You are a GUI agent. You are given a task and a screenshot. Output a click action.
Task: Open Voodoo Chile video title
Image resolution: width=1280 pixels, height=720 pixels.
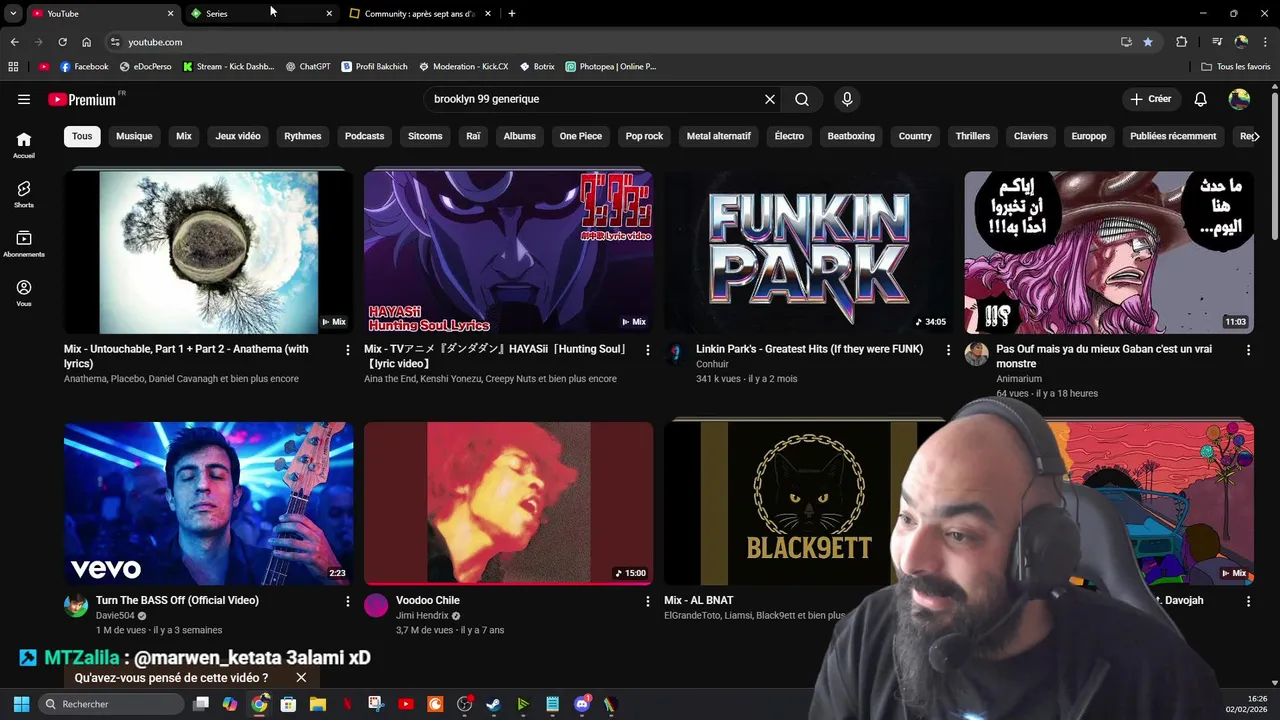[x=428, y=600]
